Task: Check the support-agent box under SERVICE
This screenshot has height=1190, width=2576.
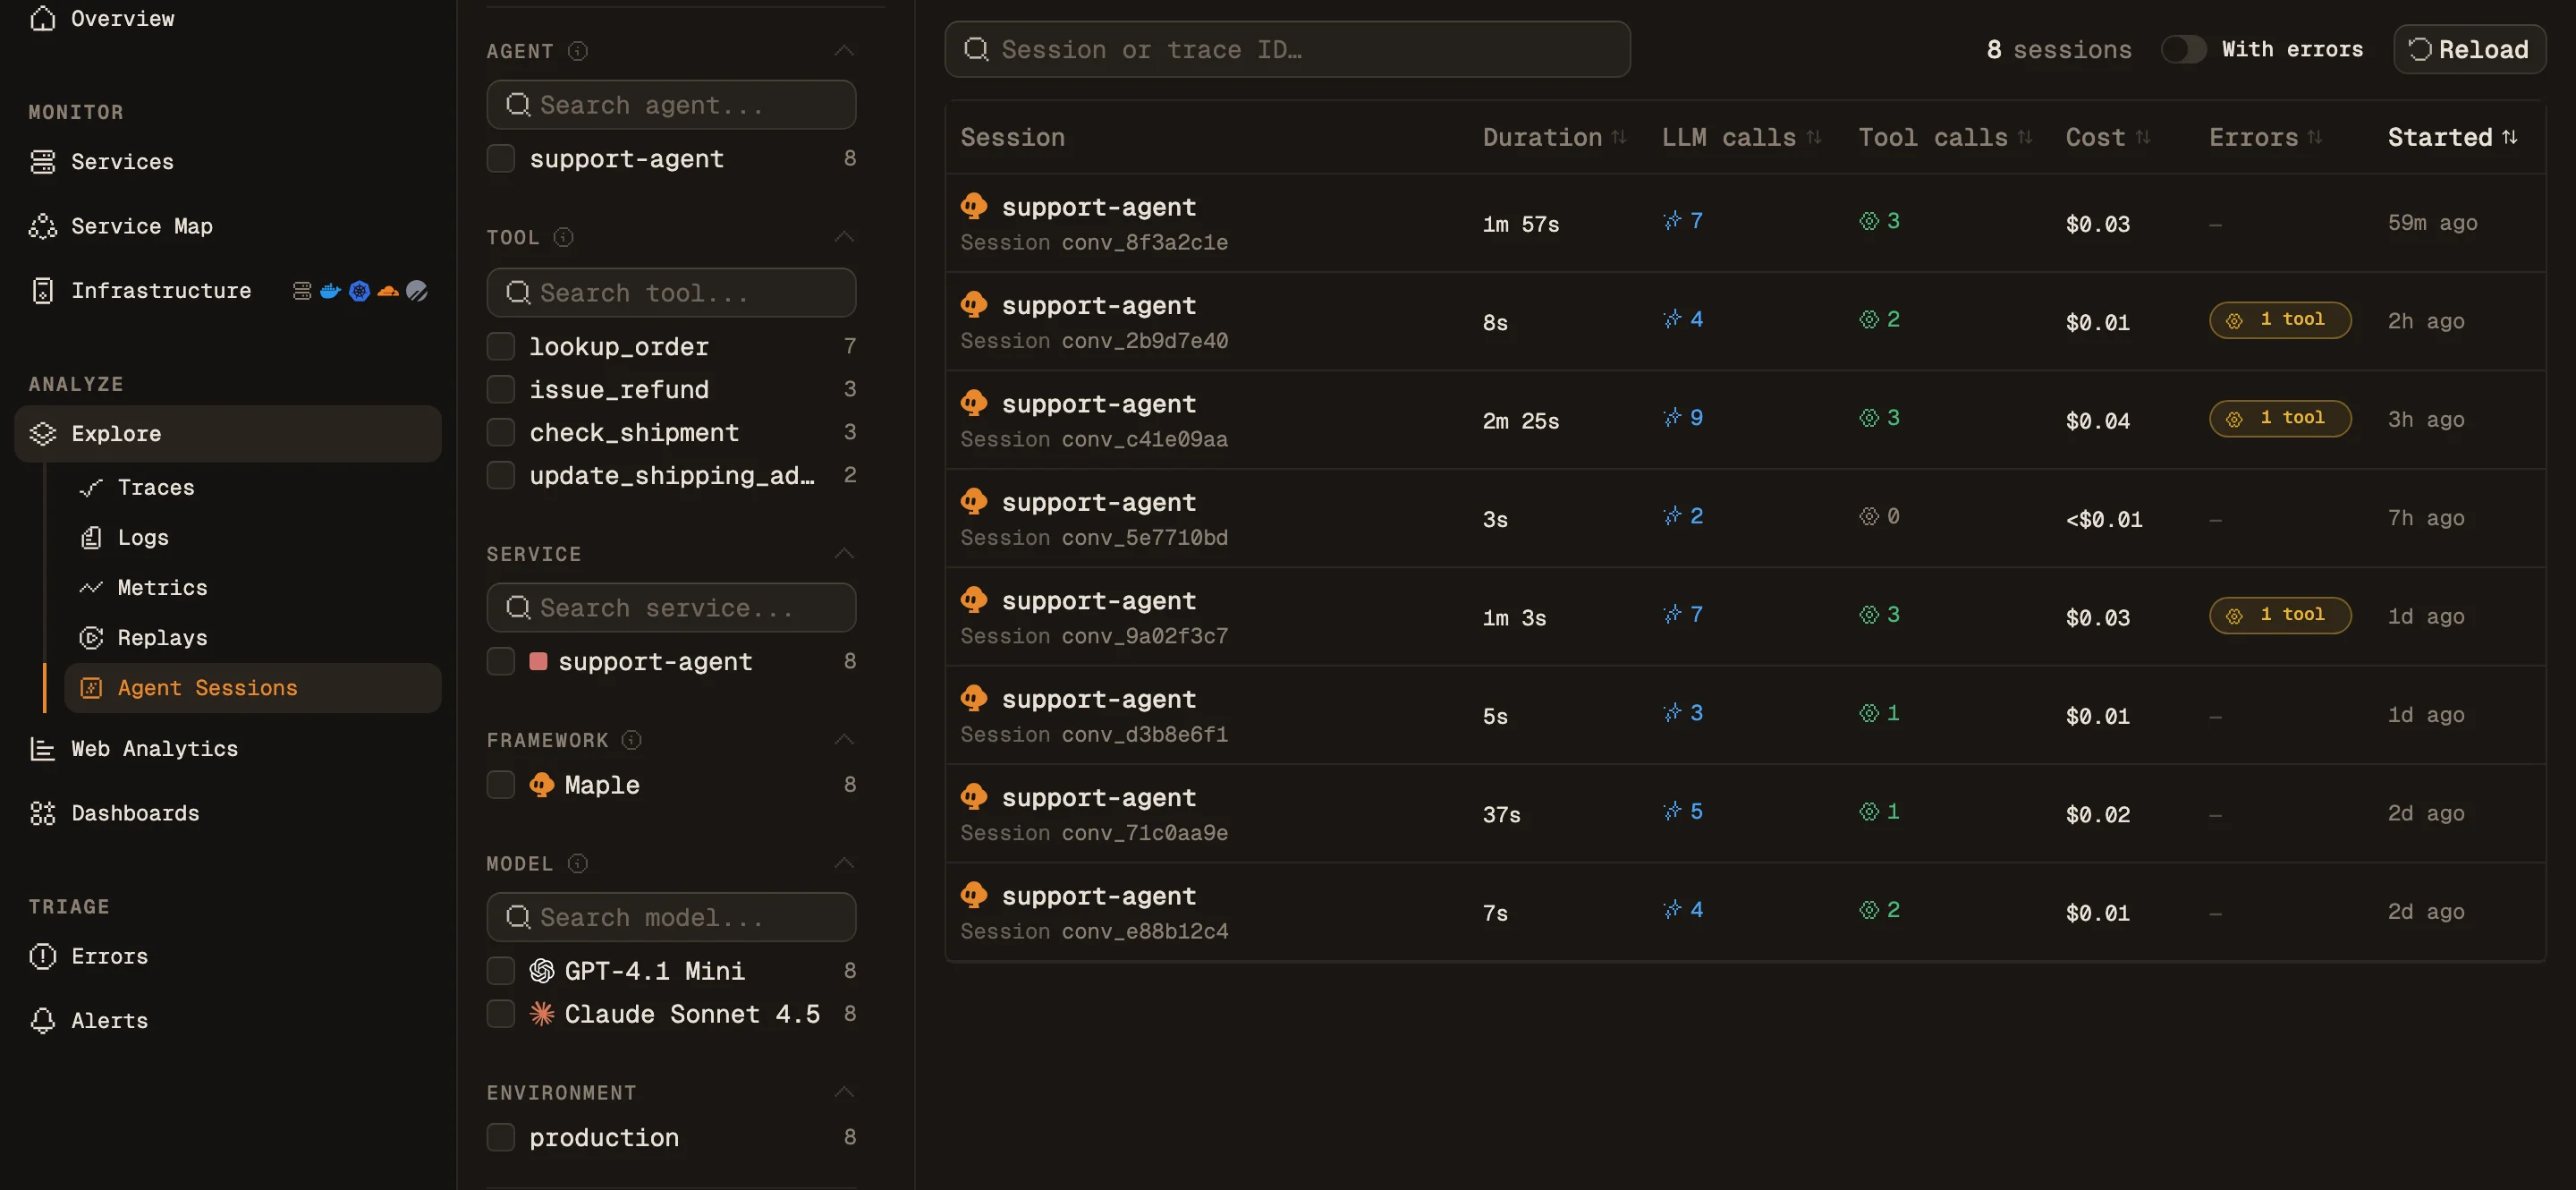Action: pyautogui.click(x=501, y=661)
